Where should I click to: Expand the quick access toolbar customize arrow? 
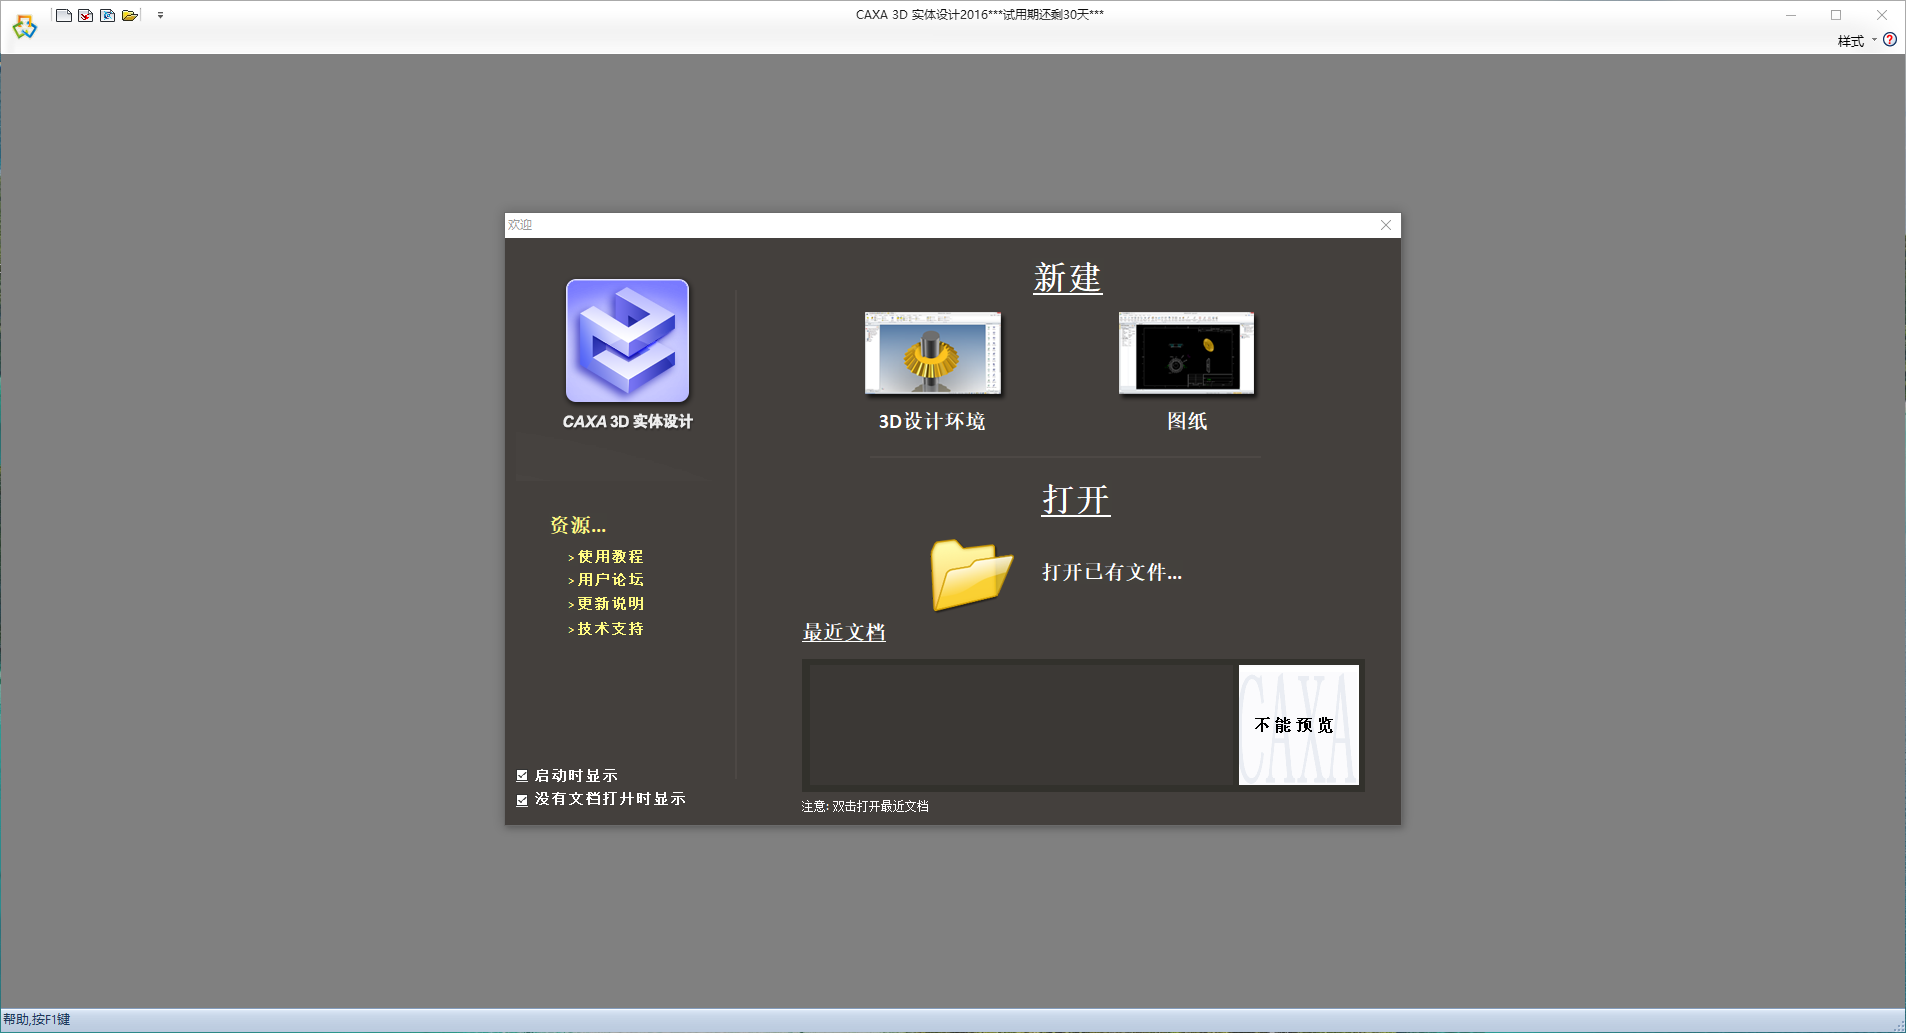click(x=160, y=15)
